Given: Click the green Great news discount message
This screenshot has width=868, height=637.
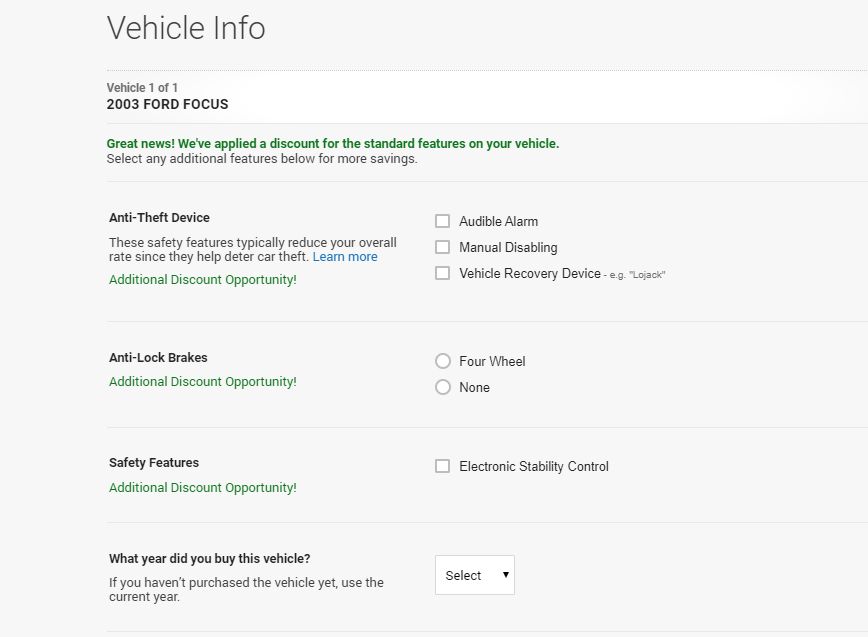Looking at the screenshot, I should click(x=333, y=144).
